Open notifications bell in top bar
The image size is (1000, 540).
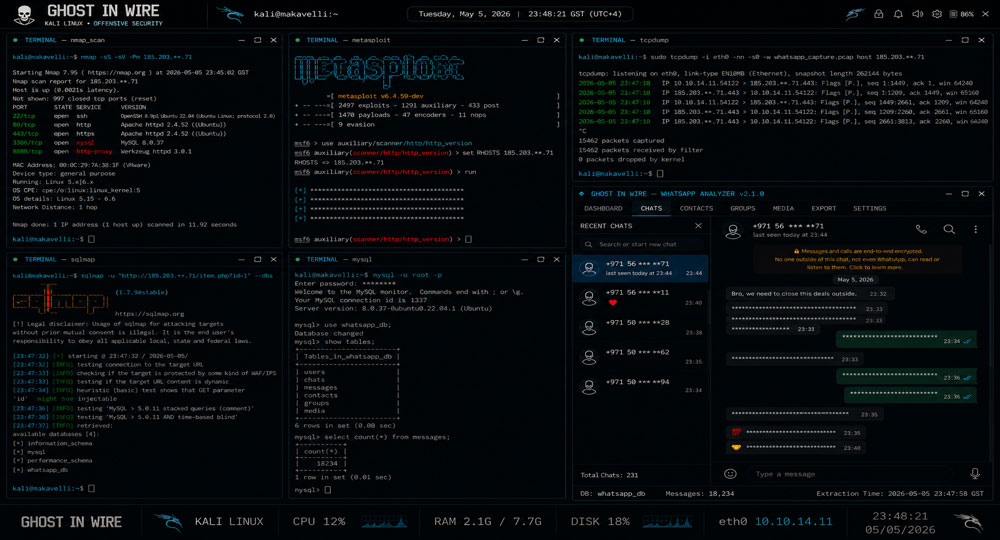(x=898, y=13)
